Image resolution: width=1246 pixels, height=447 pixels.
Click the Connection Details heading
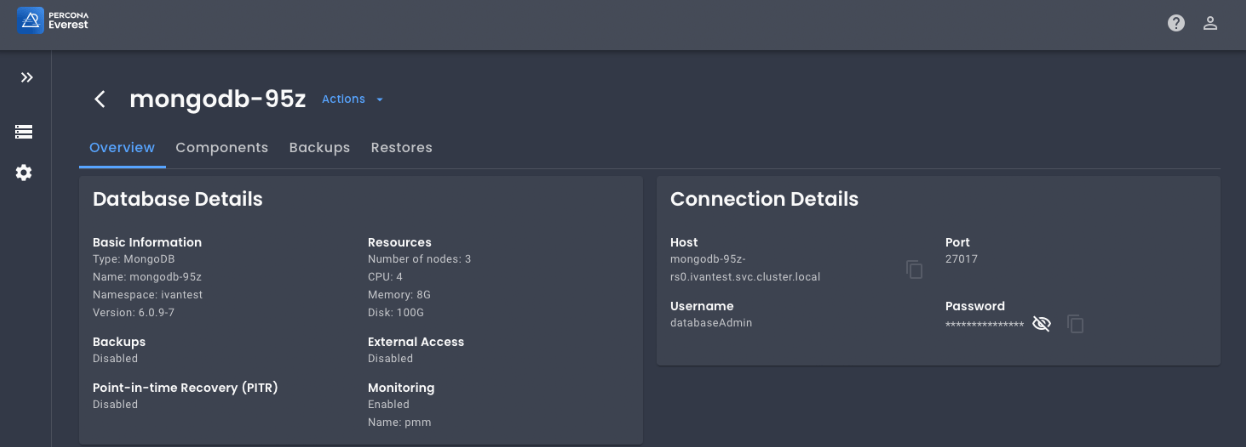click(x=764, y=199)
